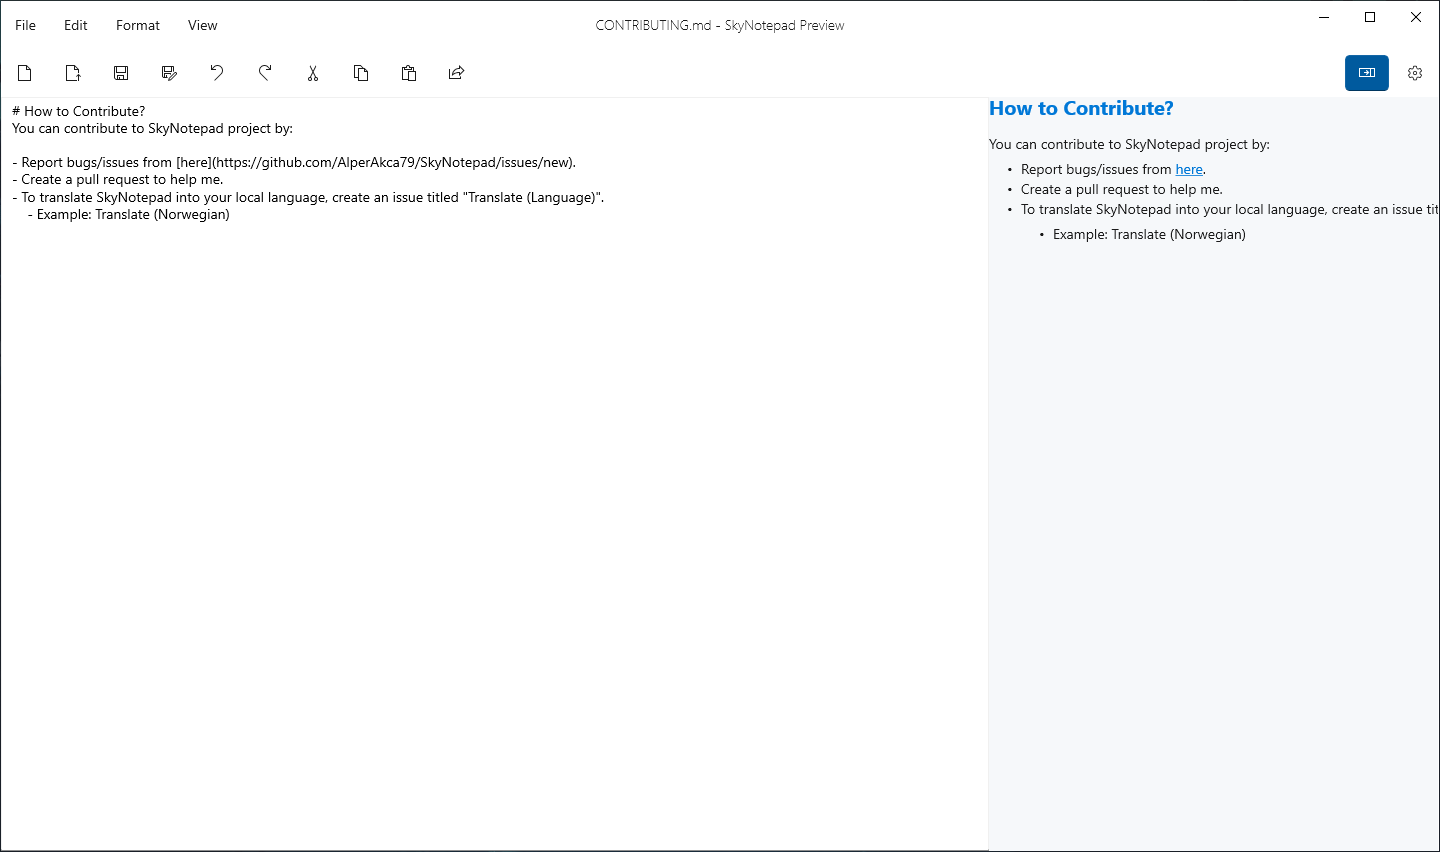Close the SkyNotepad window
The width and height of the screenshot is (1440, 852).
(1416, 17)
